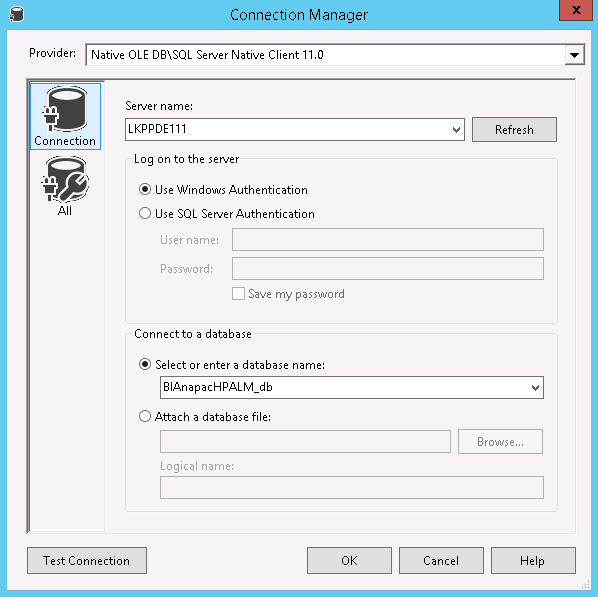Tick the Save my password checkbox

pyautogui.click(x=238, y=294)
